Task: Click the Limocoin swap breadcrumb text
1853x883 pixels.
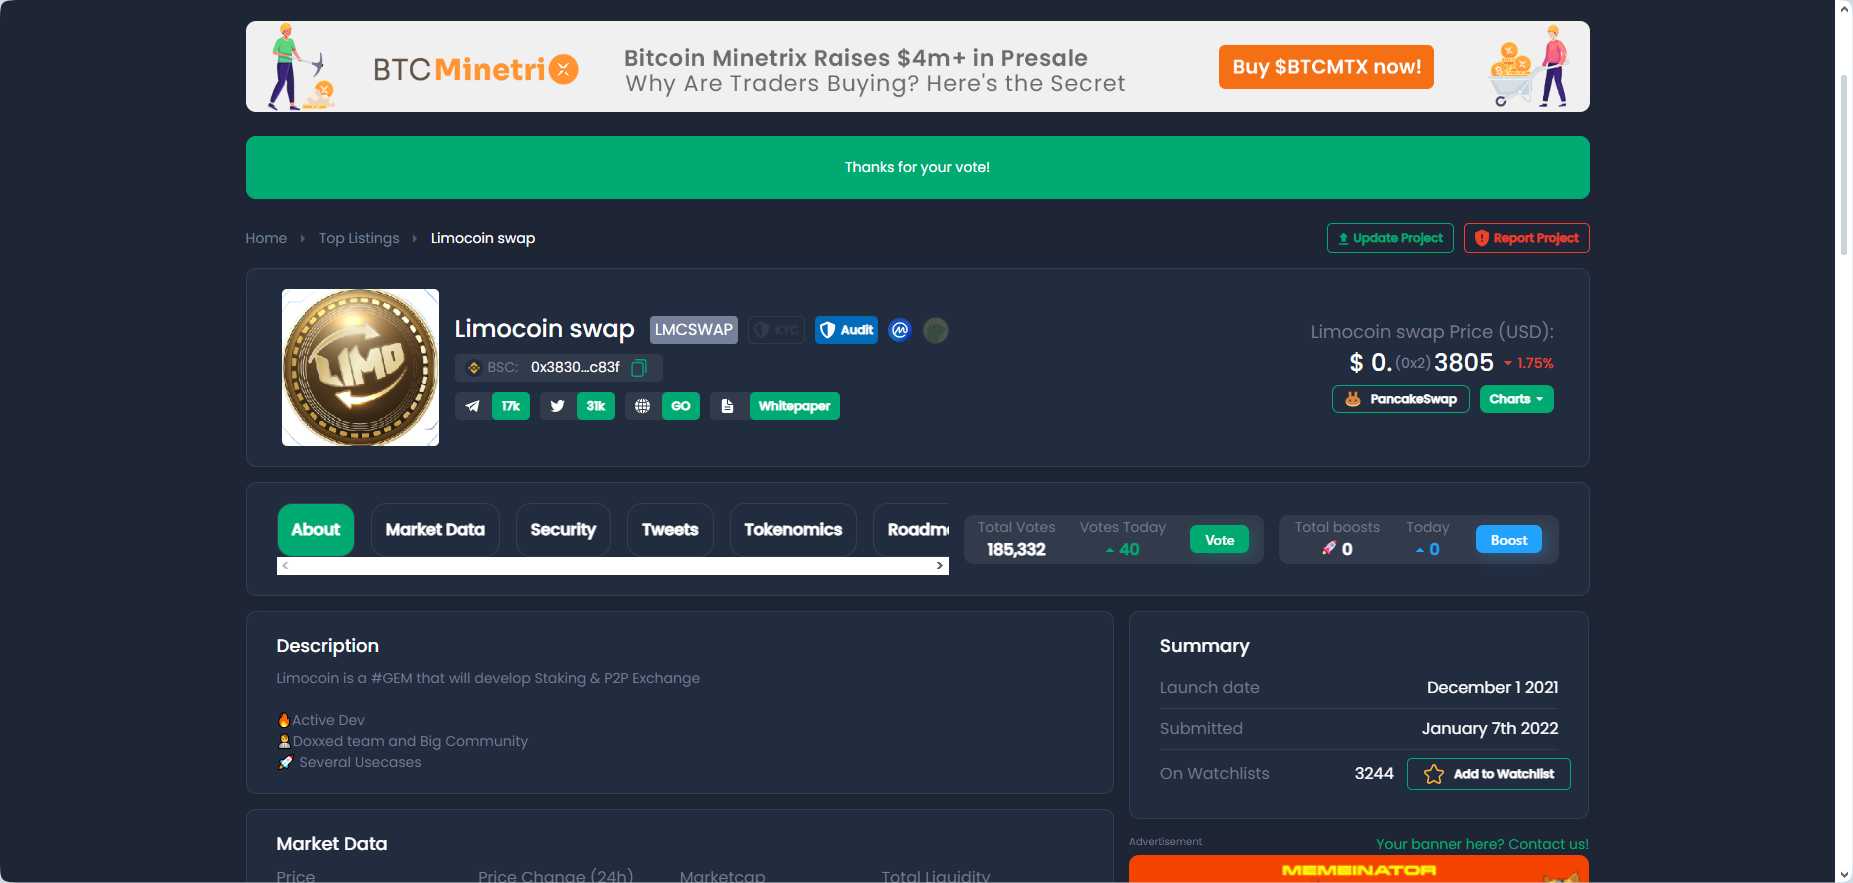Action: (483, 238)
